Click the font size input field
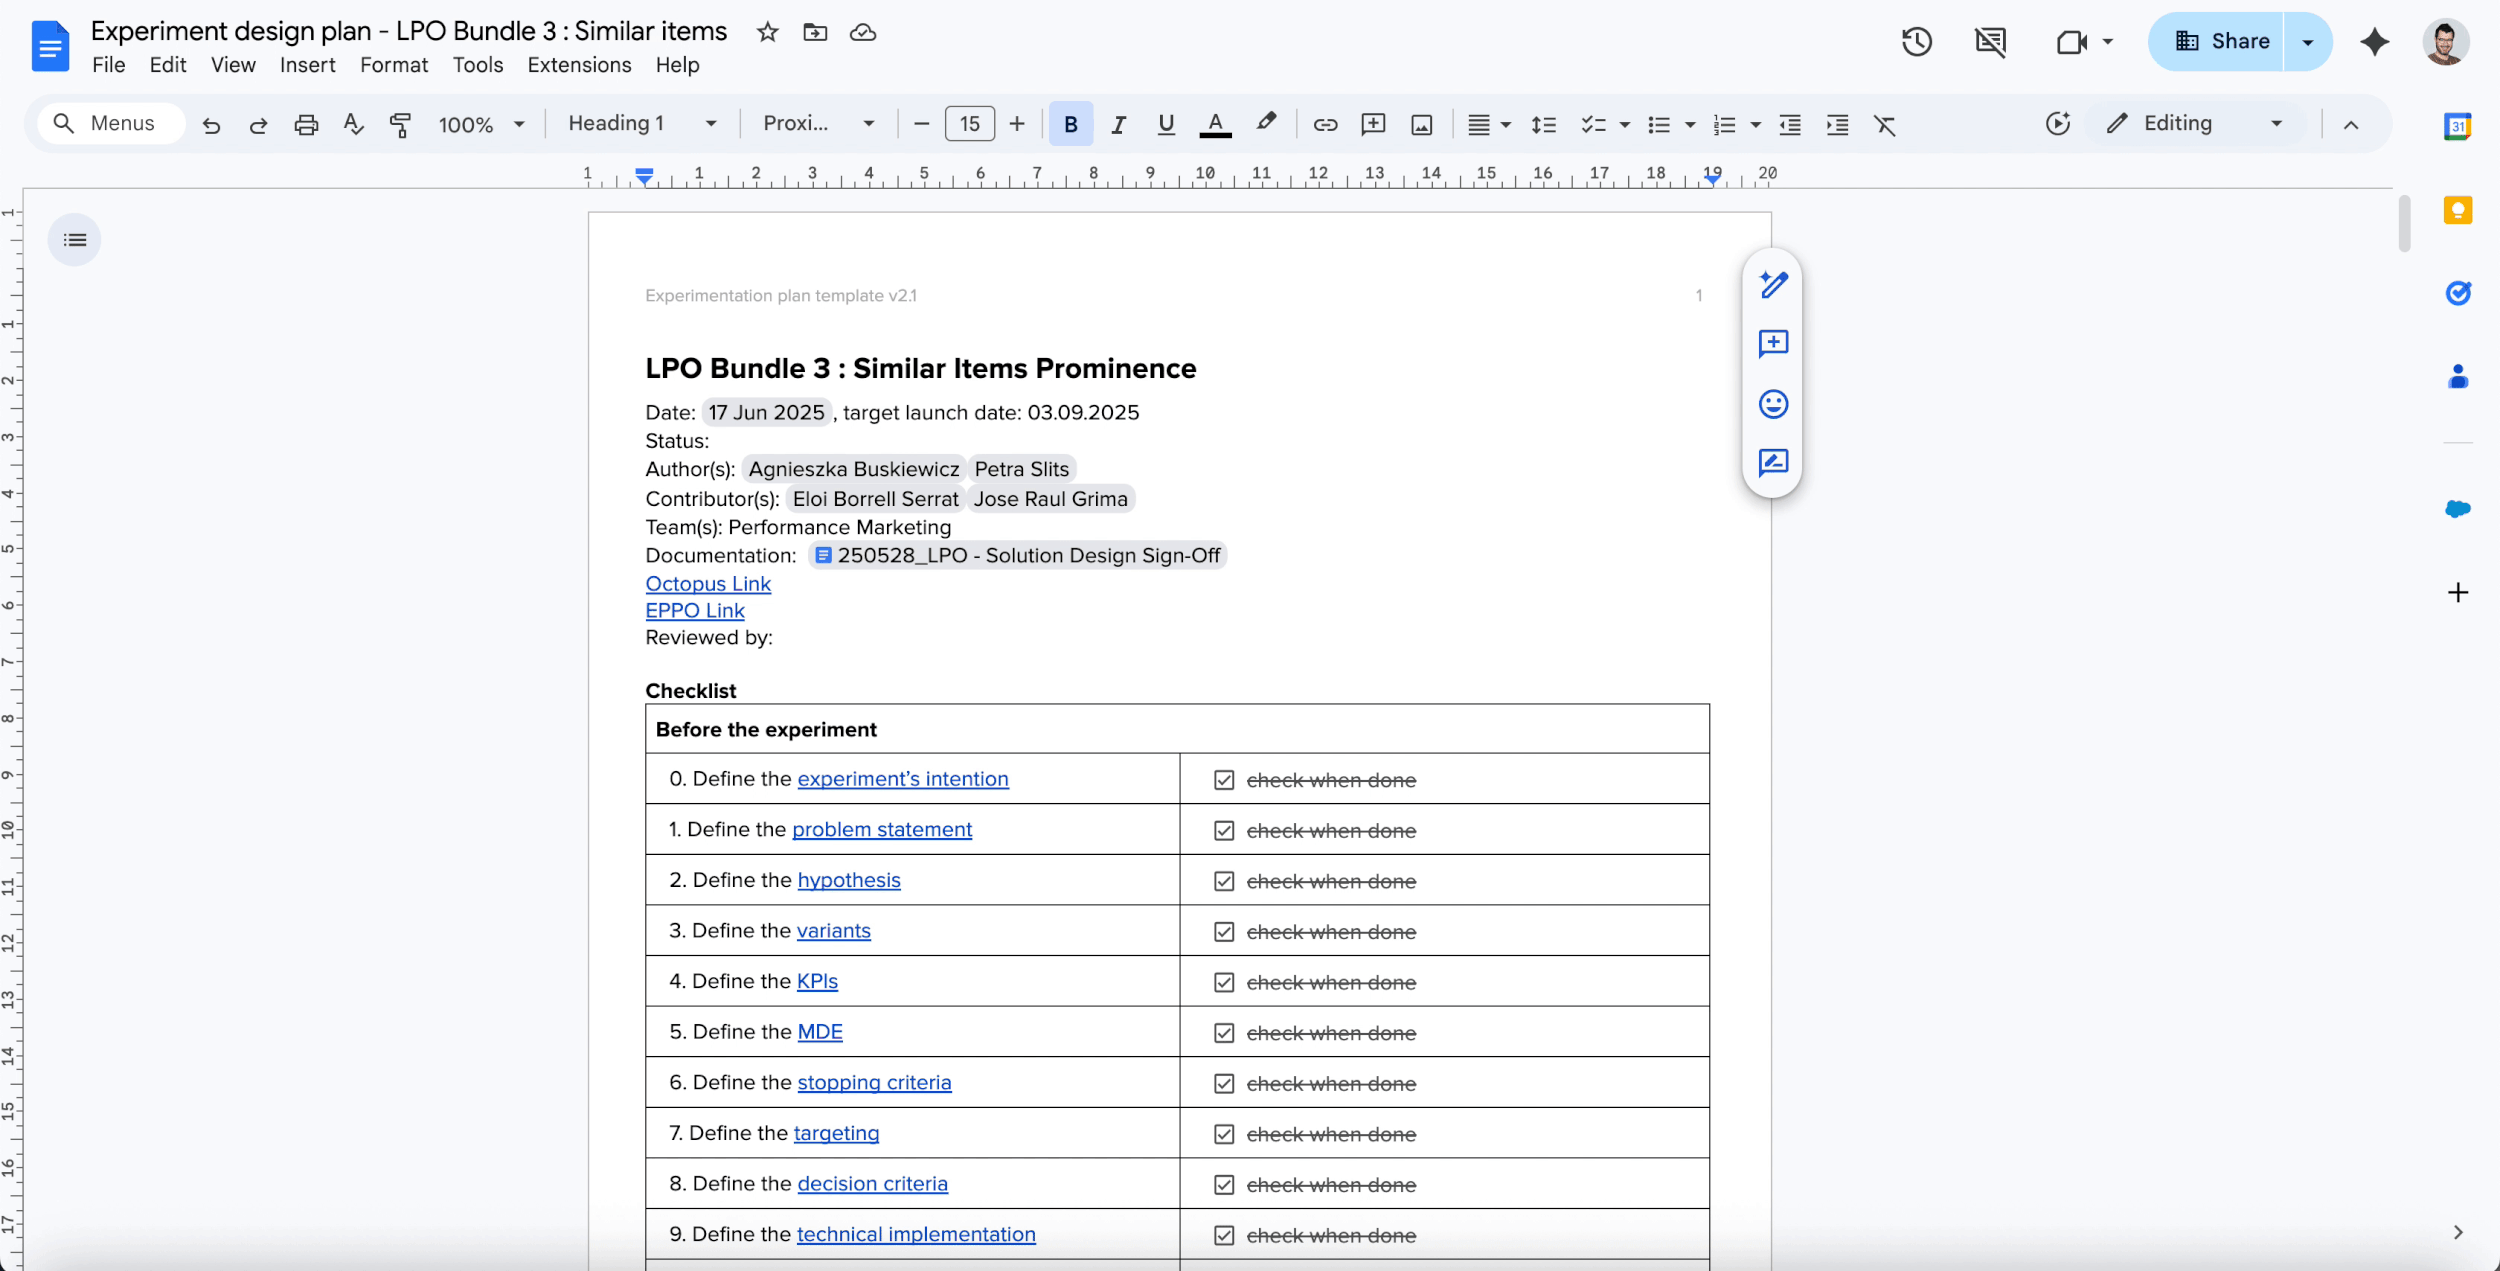Viewport: 2500px width, 1271px height. click(x=969, y=124)
